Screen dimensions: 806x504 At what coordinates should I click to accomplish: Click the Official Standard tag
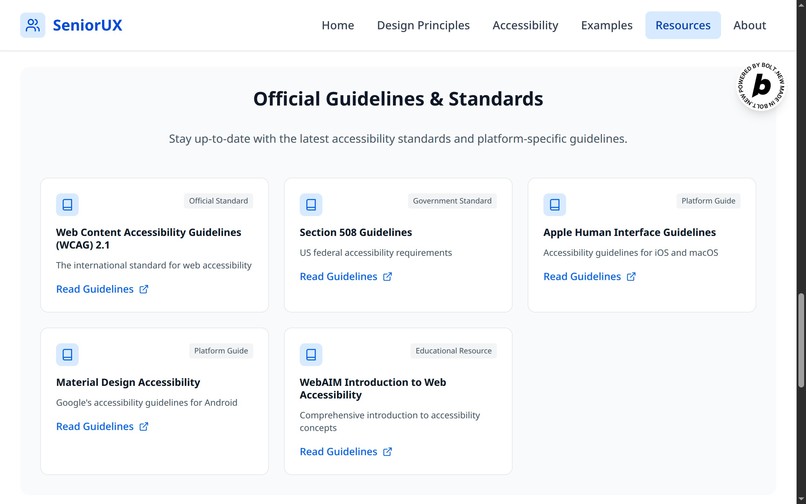point(218,201)
